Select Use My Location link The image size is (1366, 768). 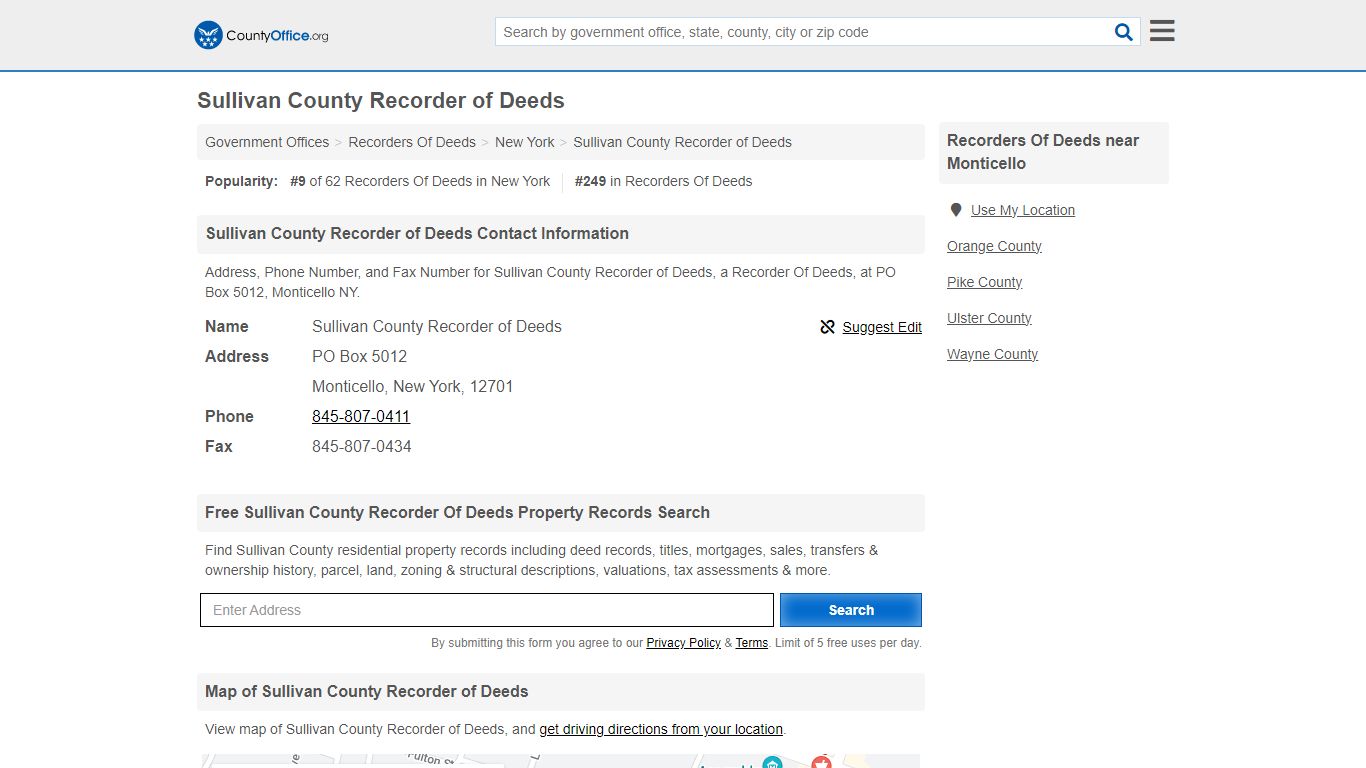pyautogui.click(x=1023, y=210)
